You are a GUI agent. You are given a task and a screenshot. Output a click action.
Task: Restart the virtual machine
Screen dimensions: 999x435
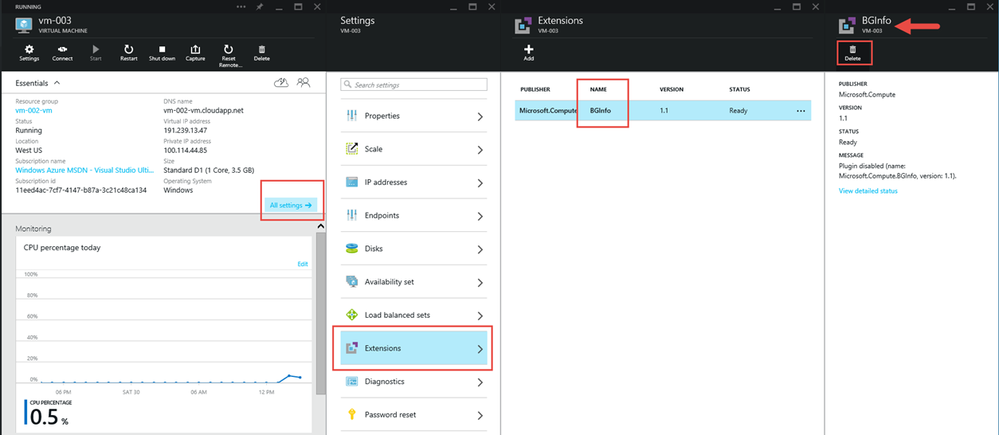pos(129,49)
